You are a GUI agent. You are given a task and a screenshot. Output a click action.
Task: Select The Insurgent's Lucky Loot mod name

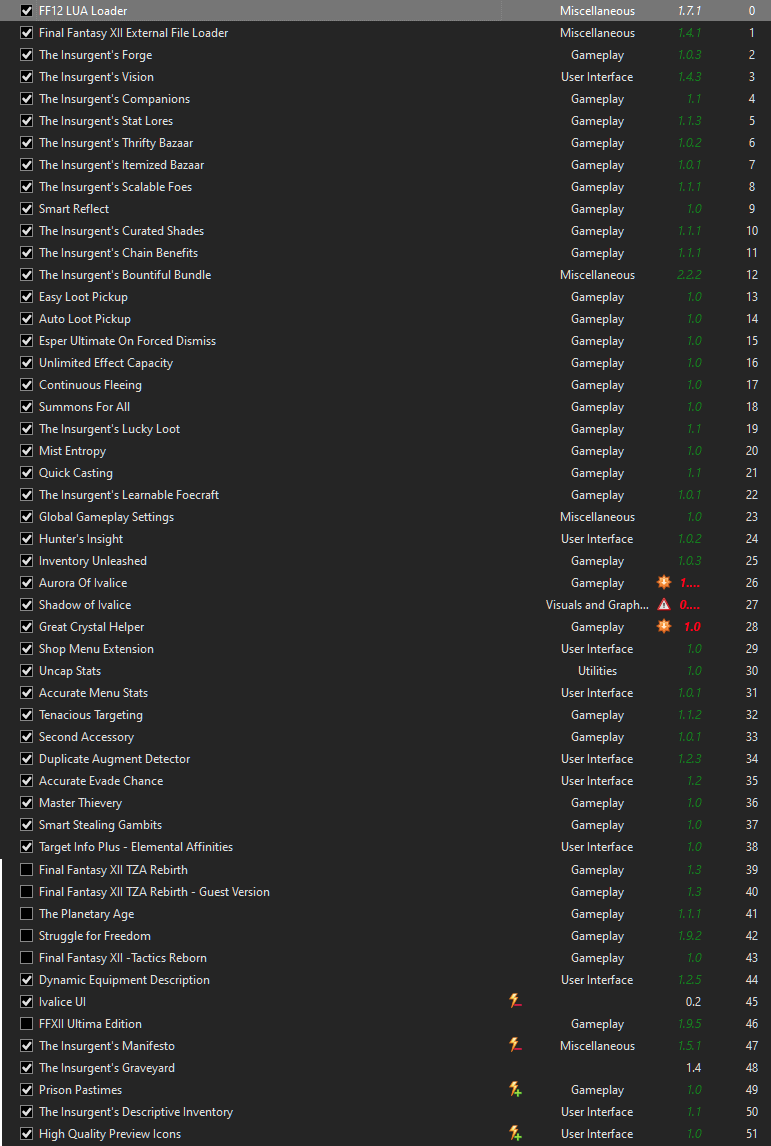coord(110,429)
